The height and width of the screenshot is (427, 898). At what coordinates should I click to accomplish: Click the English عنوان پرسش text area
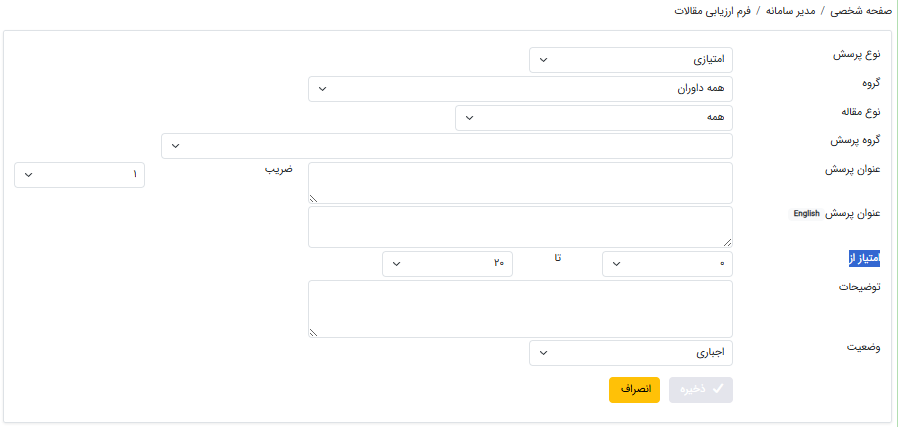520,227
